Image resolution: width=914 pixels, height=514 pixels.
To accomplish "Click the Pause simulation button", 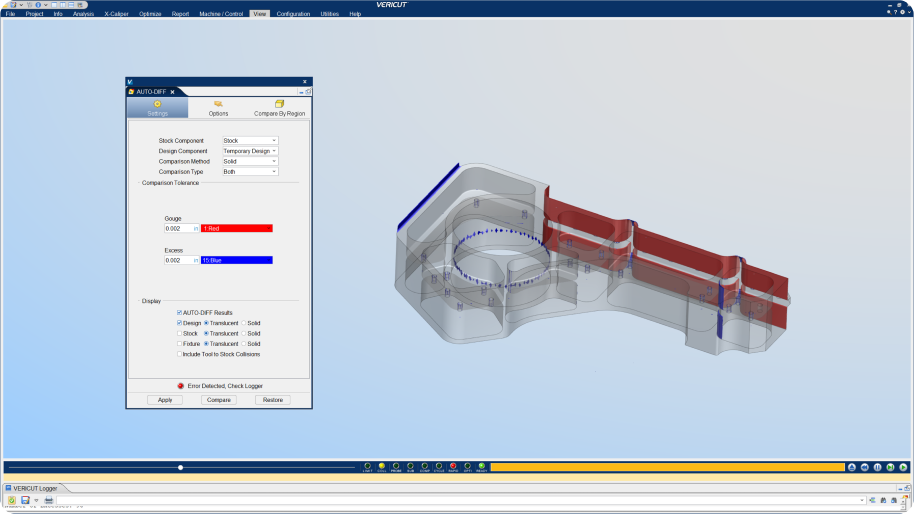I will [x=877, y=467].
